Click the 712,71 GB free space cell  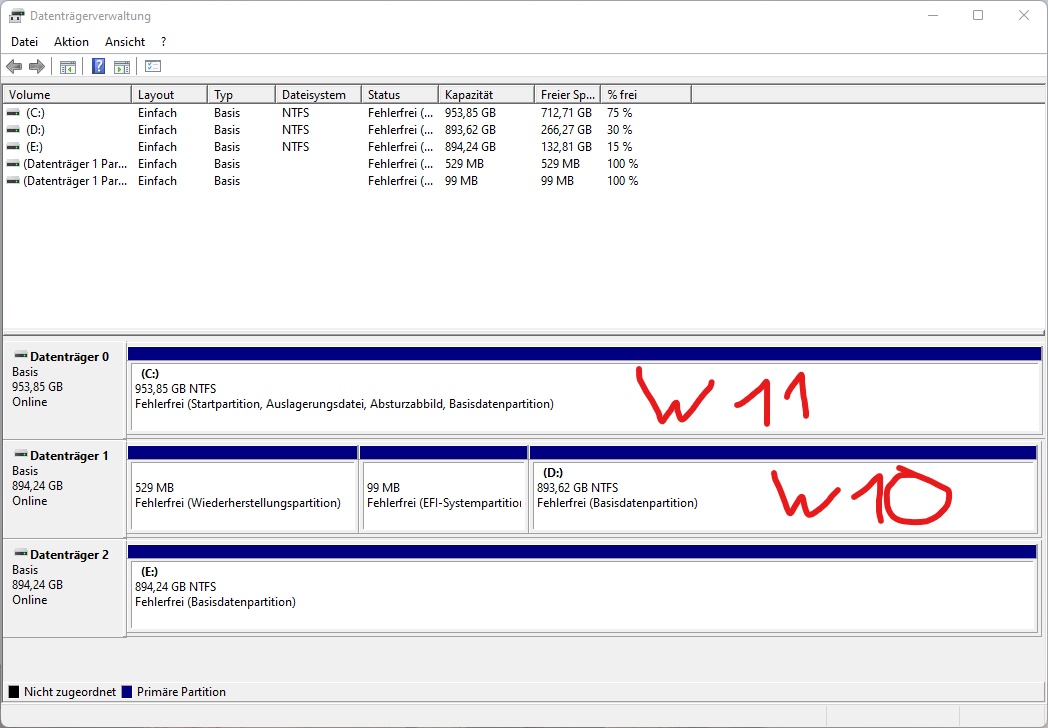point(566,113)
